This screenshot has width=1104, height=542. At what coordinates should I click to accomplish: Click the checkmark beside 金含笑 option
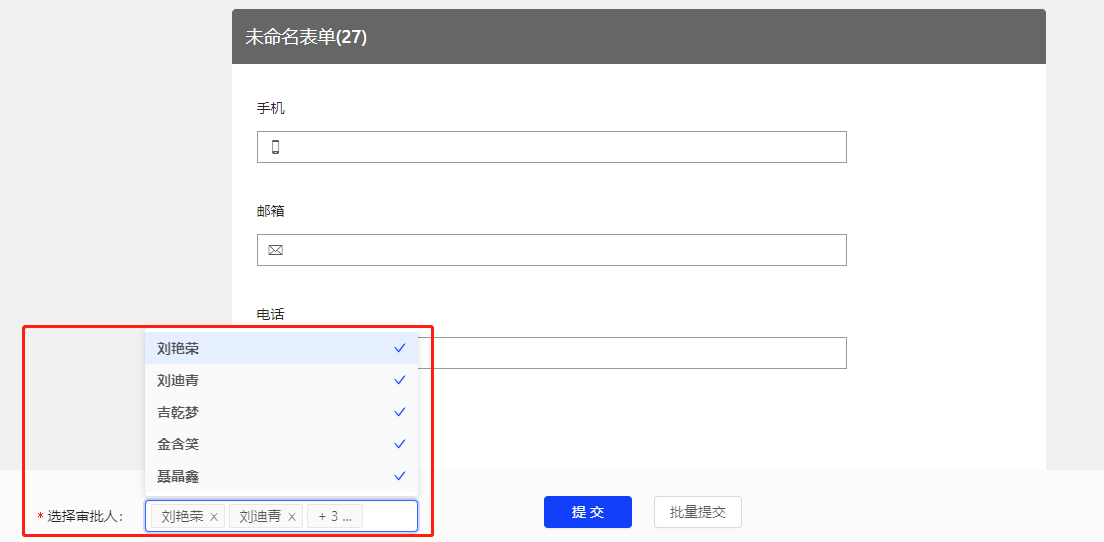click(400, 444)
